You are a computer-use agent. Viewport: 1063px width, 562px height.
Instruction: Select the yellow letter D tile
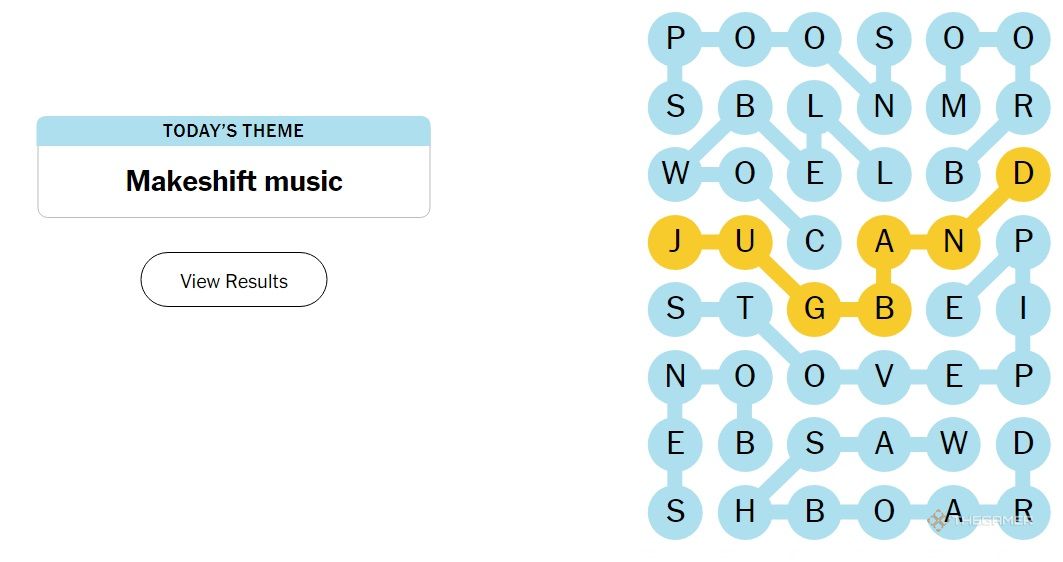(x=1023, y=174)
